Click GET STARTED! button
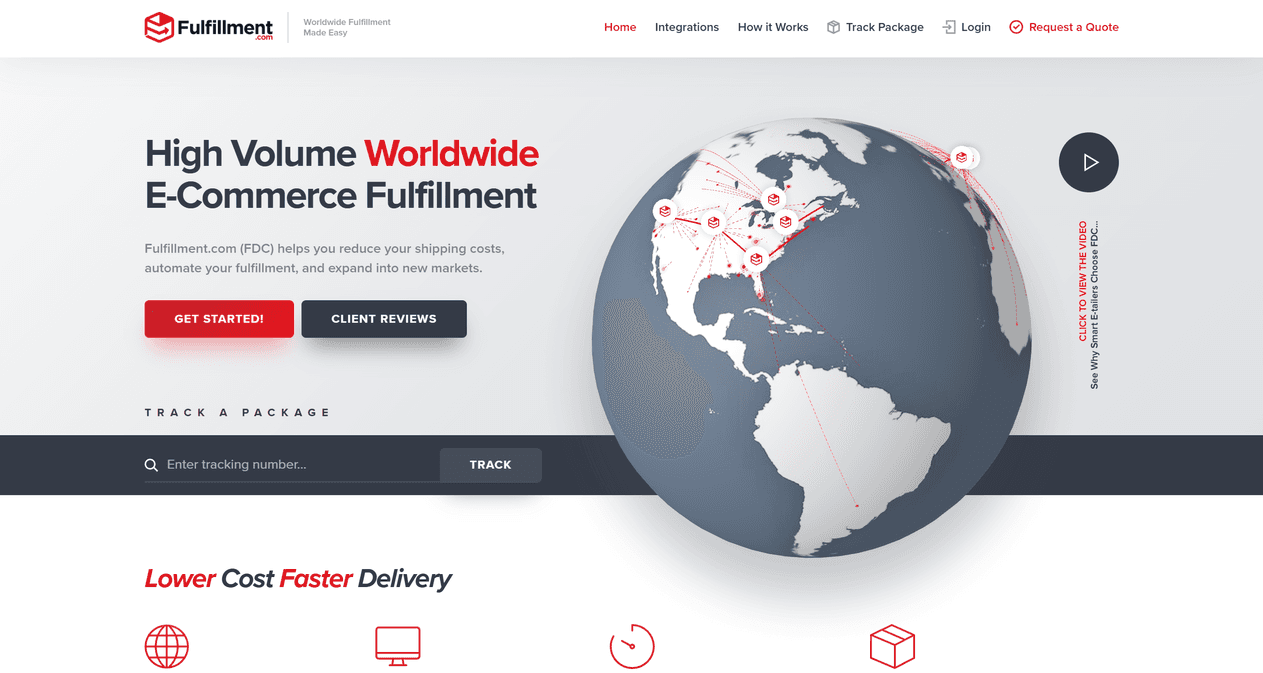The height and width of the screenshot is (673, 1263). click(219, 318)
